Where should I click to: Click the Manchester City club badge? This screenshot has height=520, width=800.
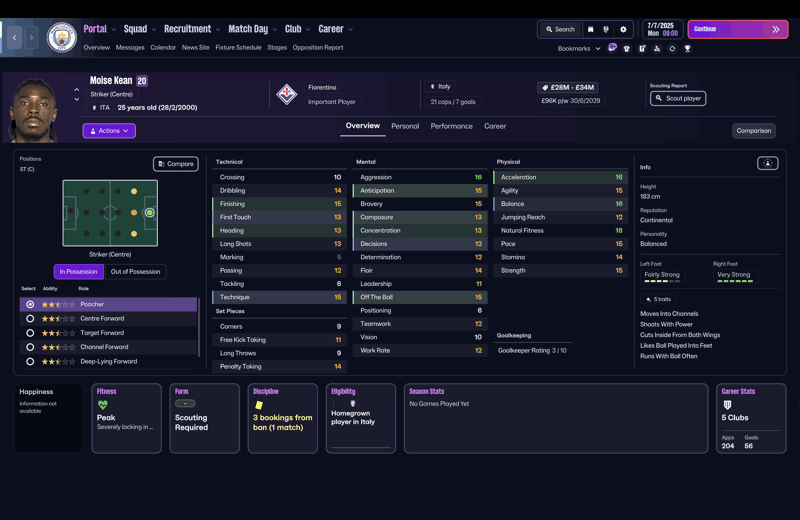pos(62,37)
